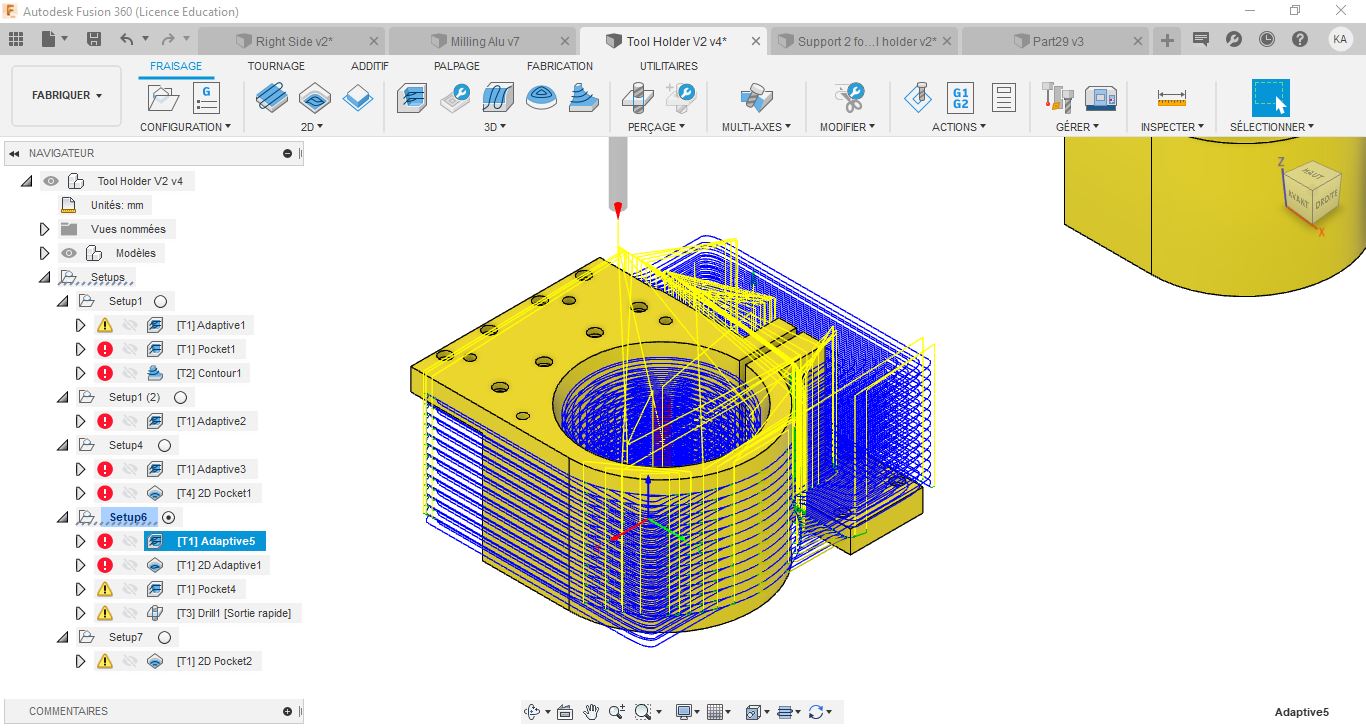
Task: Open a new design tab with plus button
Action: (x=1167, y=40)
